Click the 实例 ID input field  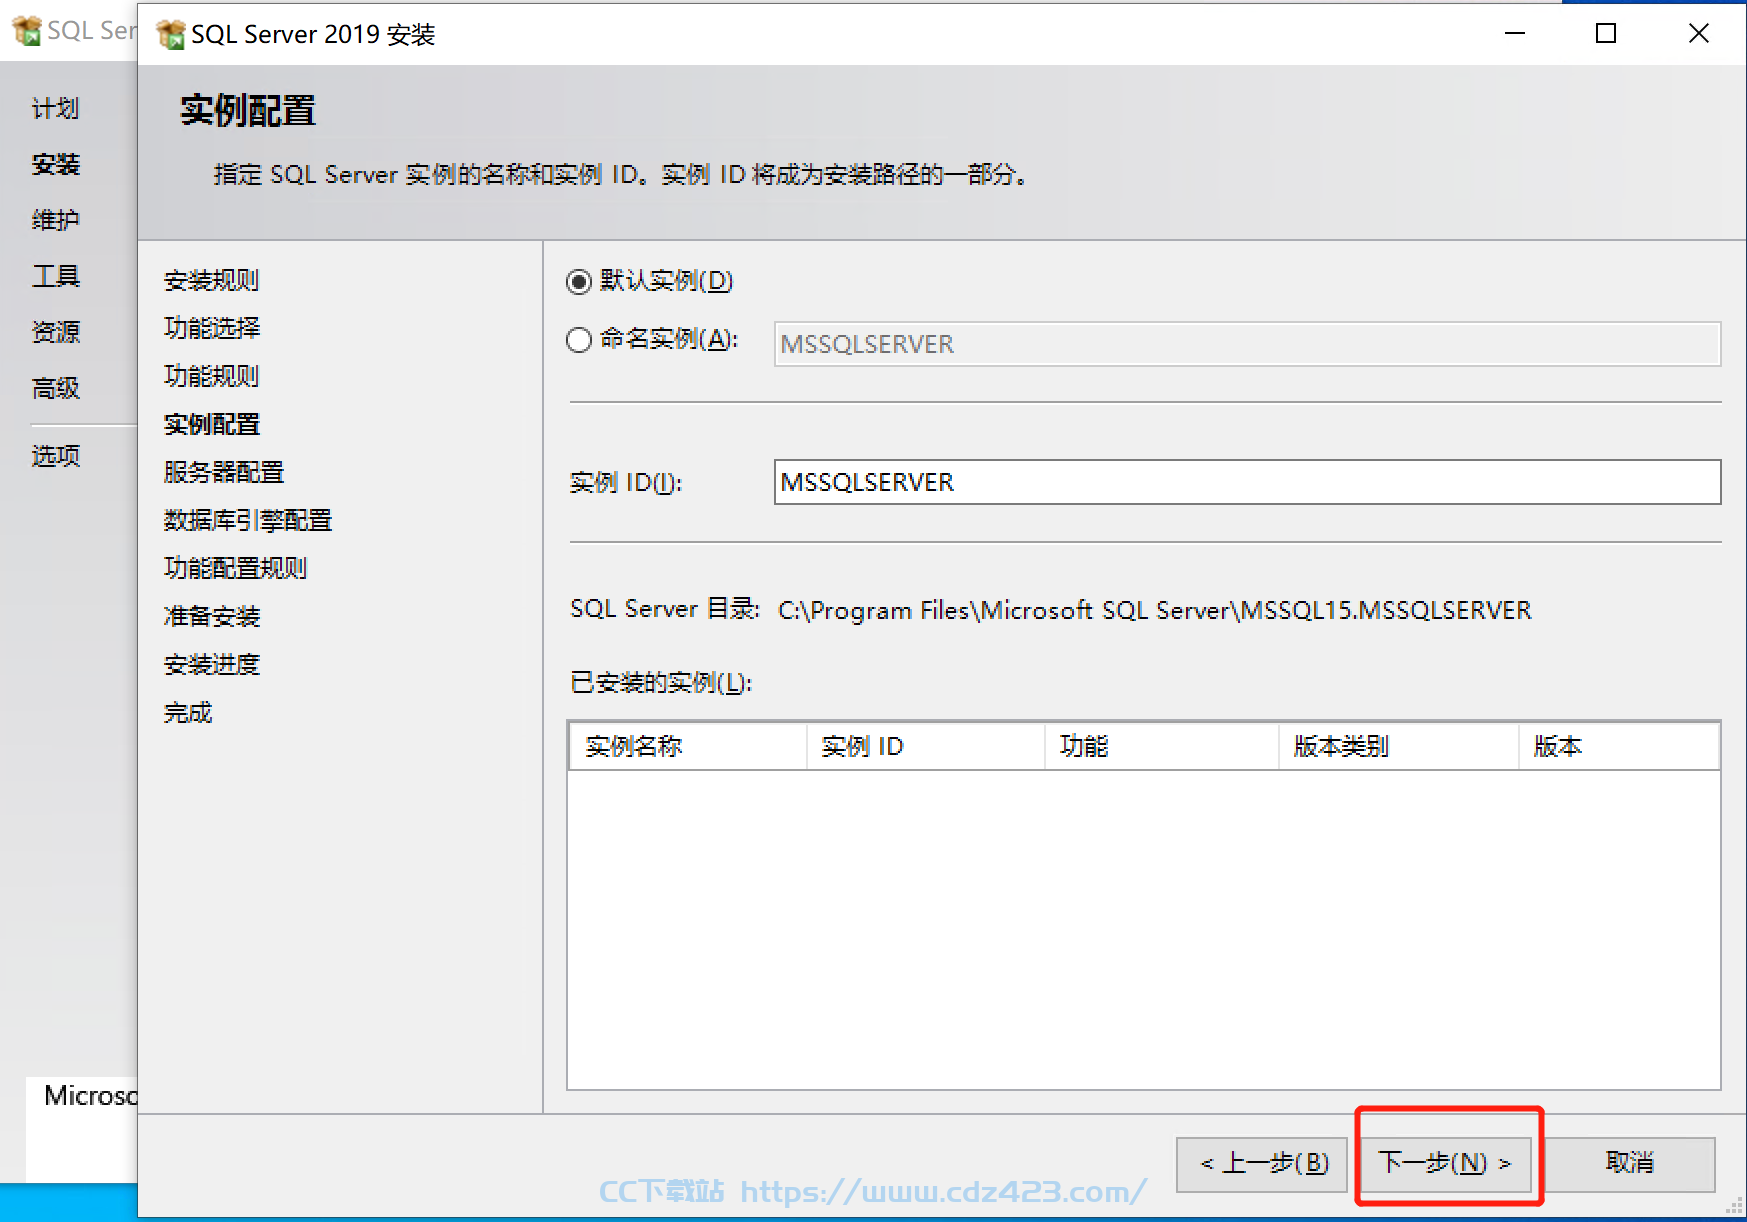(1247, 482)
